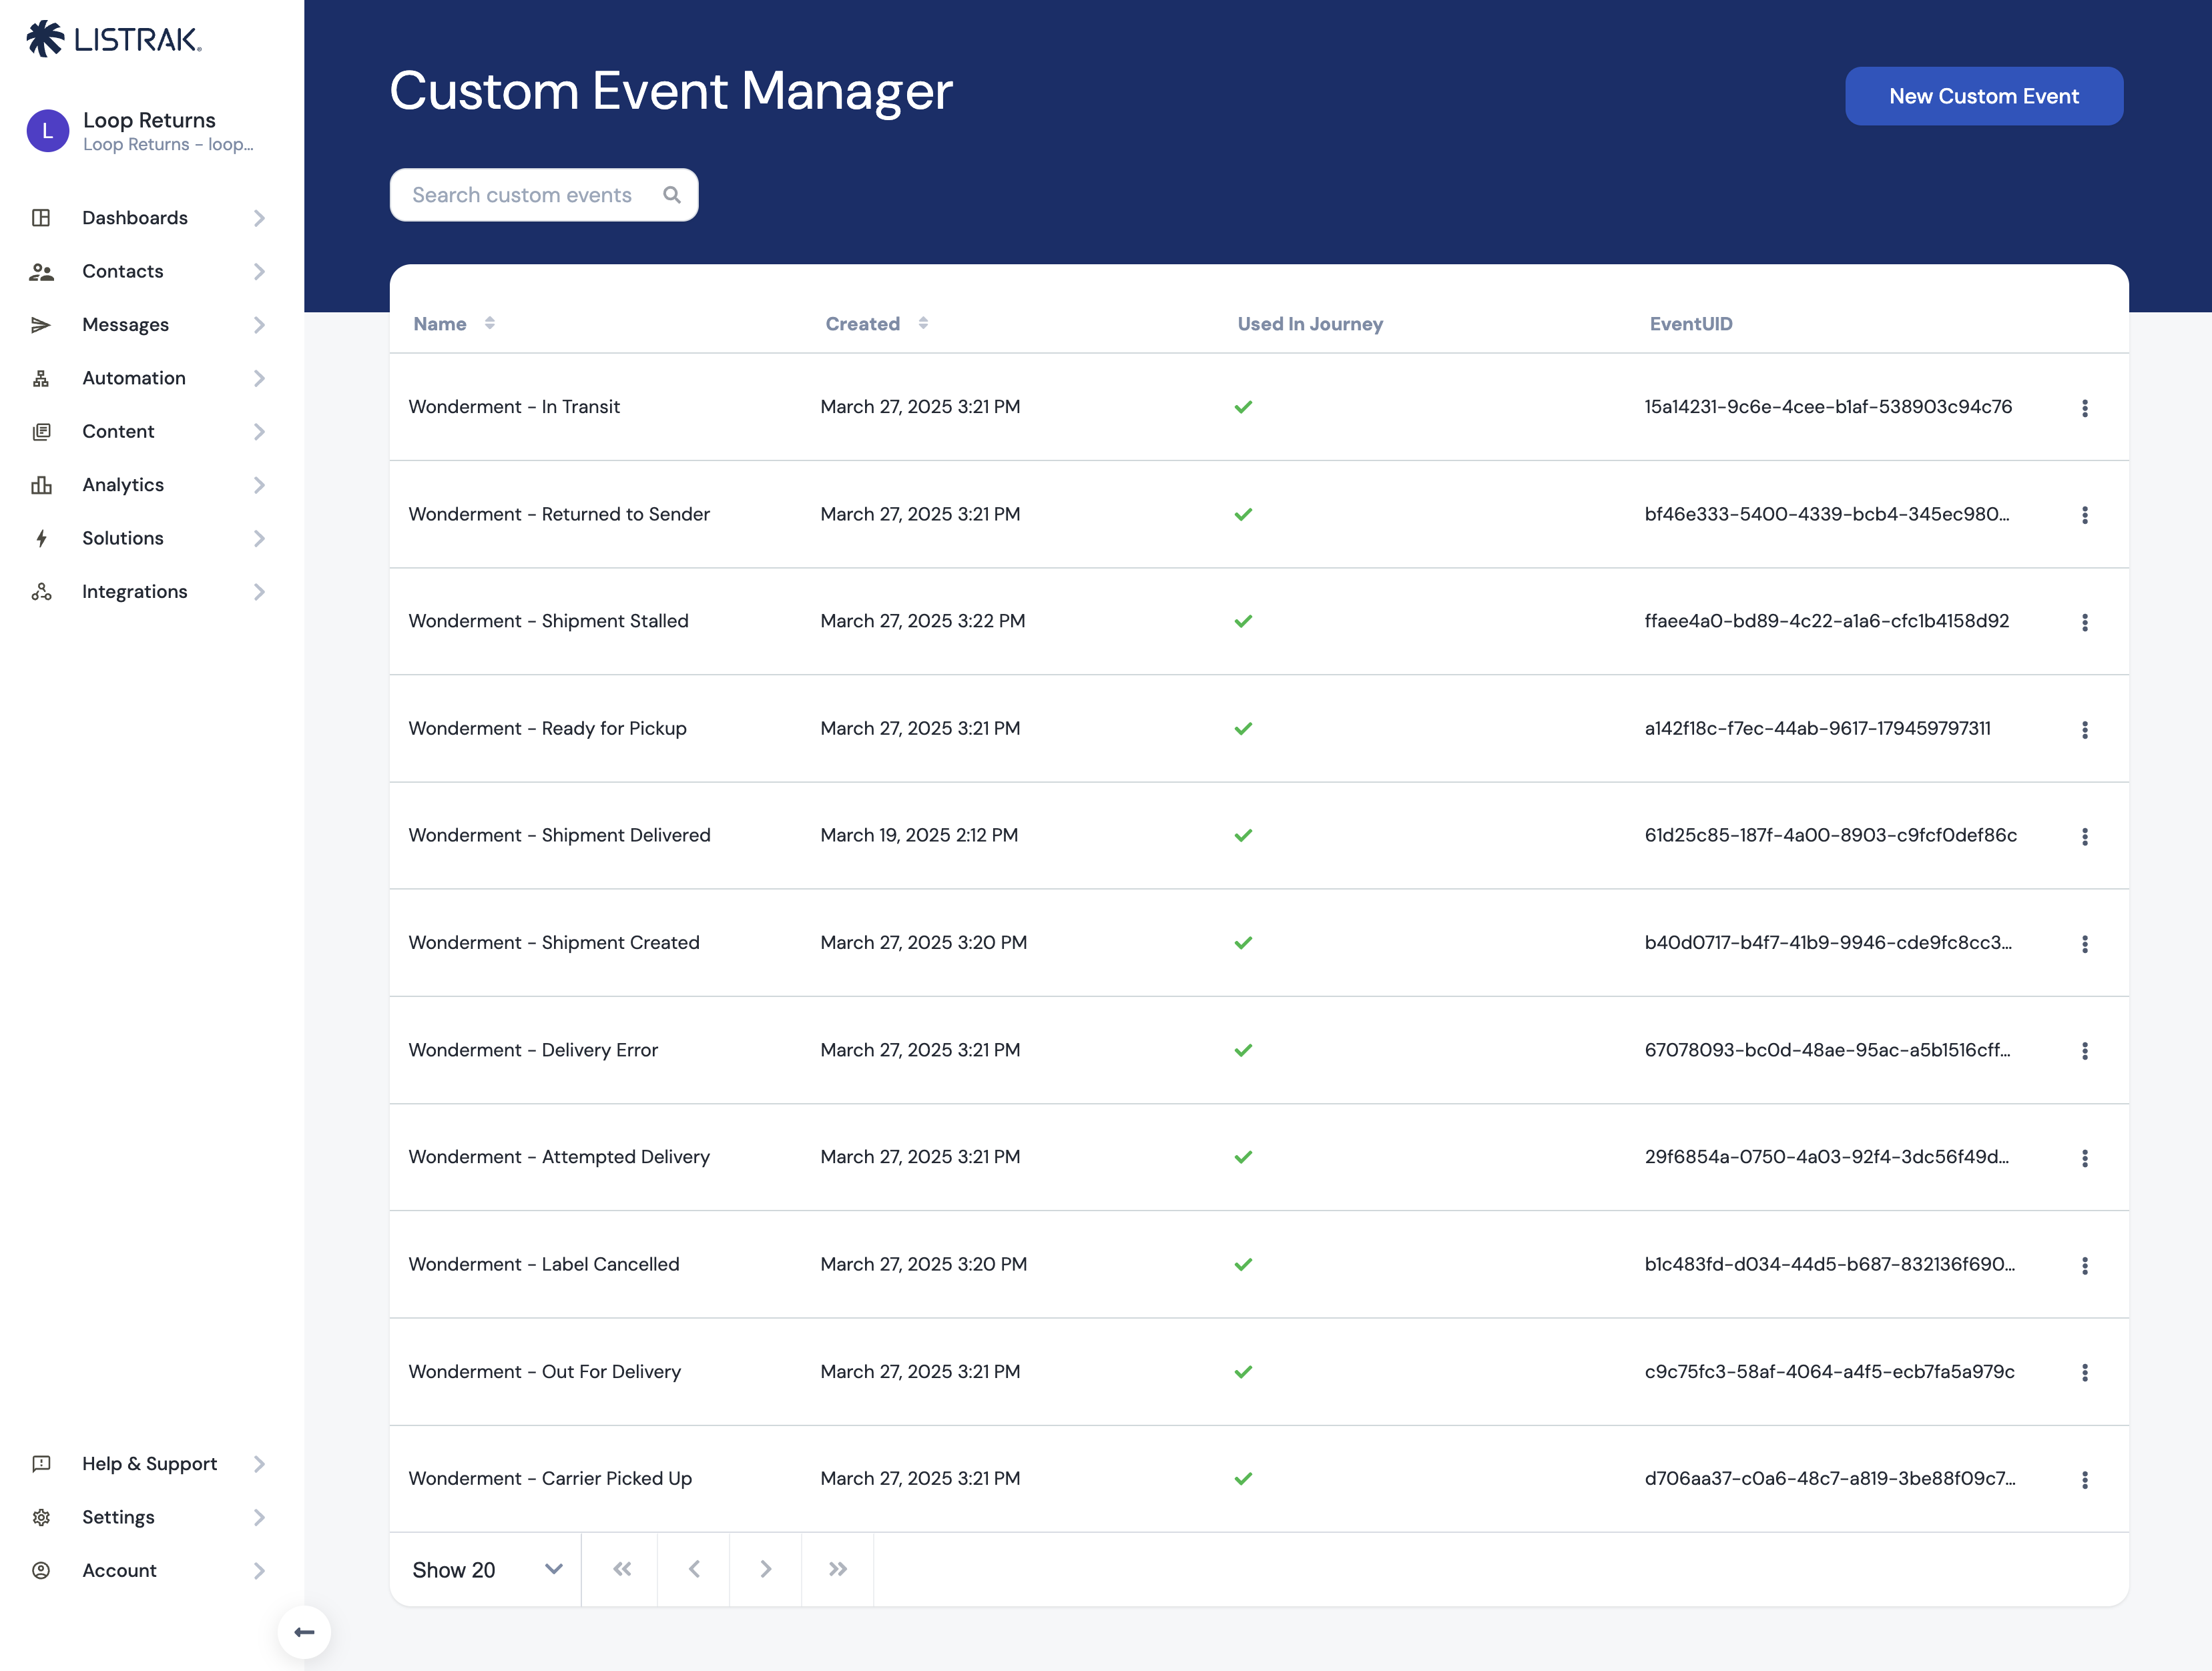The height and width of the screenshot is (1671, 2212).
Task: Open the options menu for Carrier Picked Up row
Action: (x=2085, y=1480)
